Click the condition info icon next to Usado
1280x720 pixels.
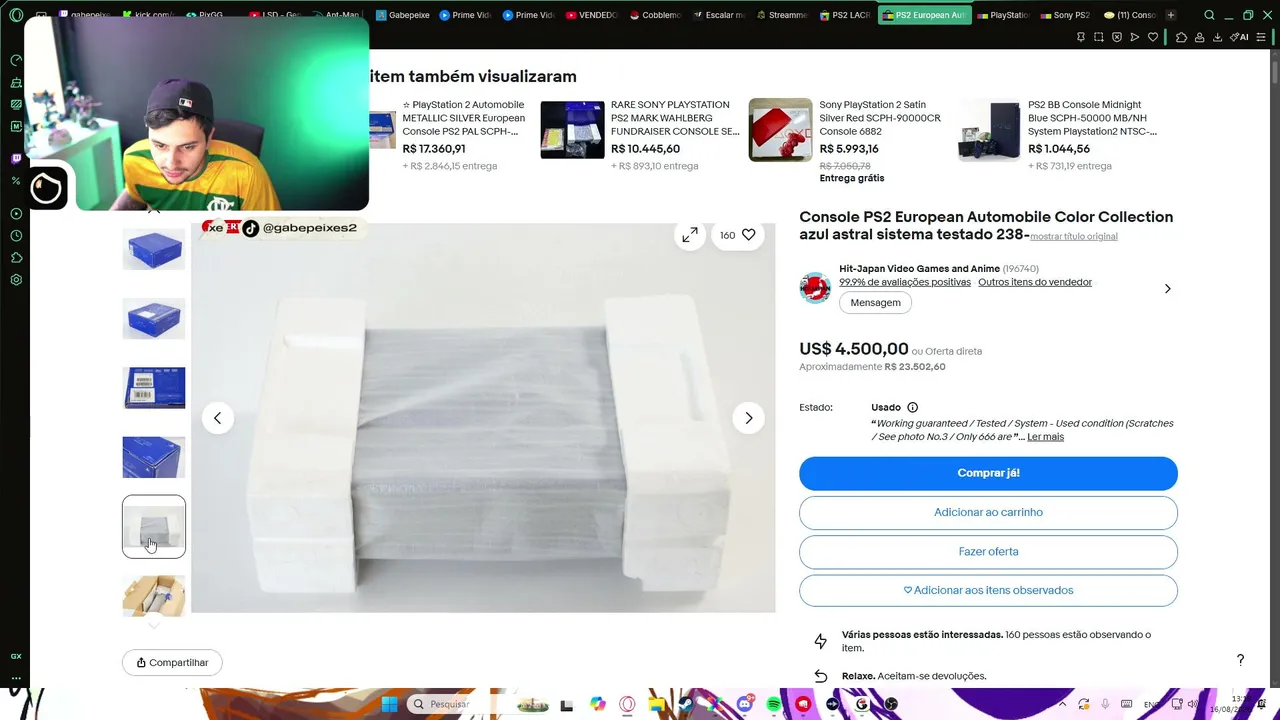(912, 408)
